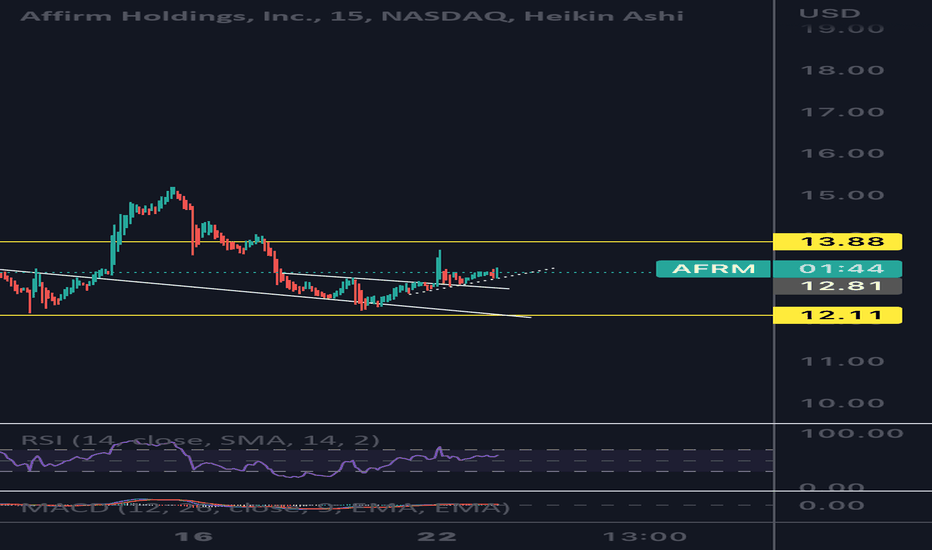Click the 11.00 price scale value

[x=842, y=362]
